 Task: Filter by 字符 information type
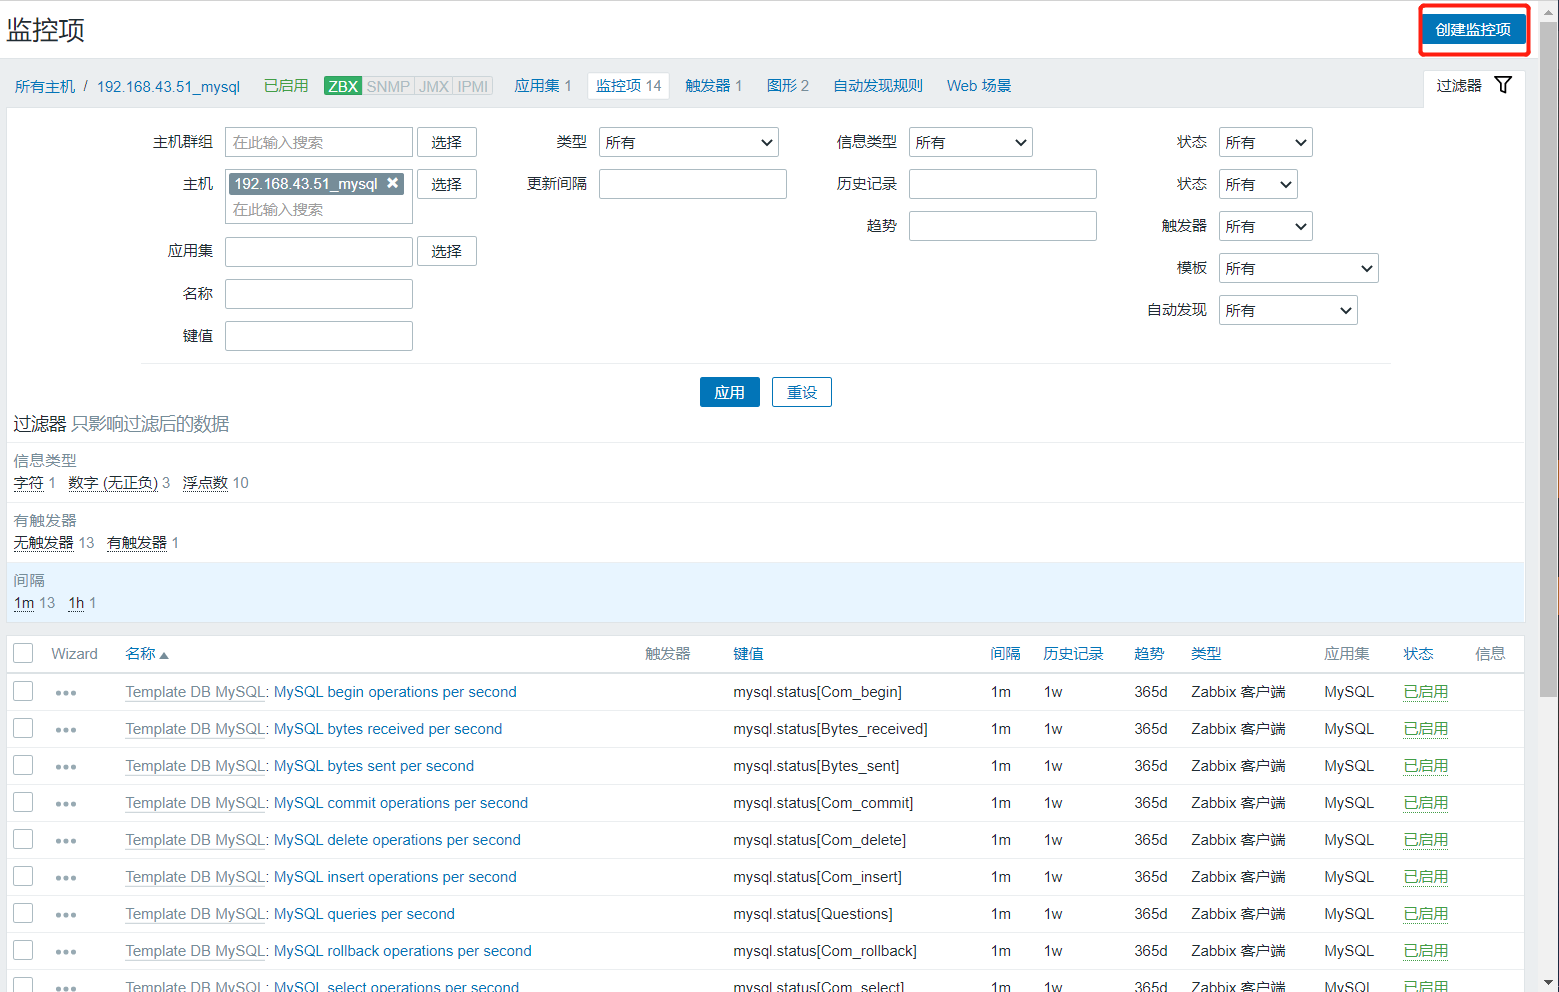[28, 483]
